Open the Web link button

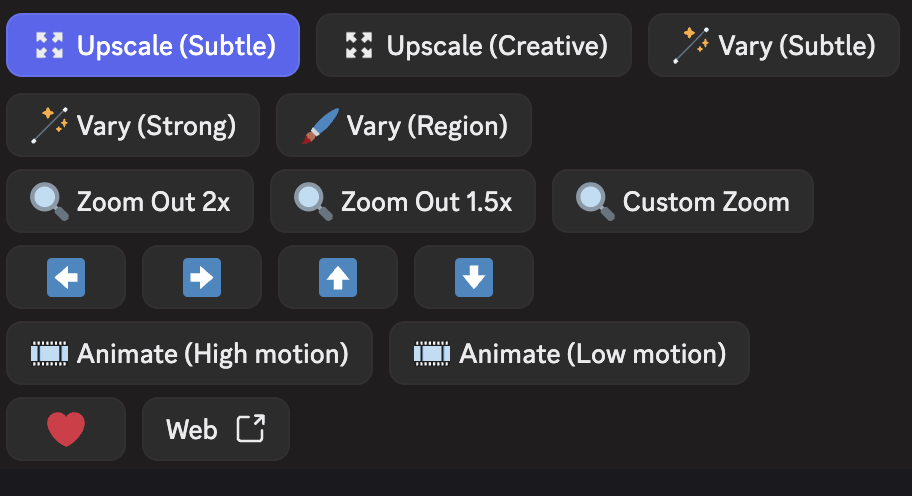click(x=216, y=429)
